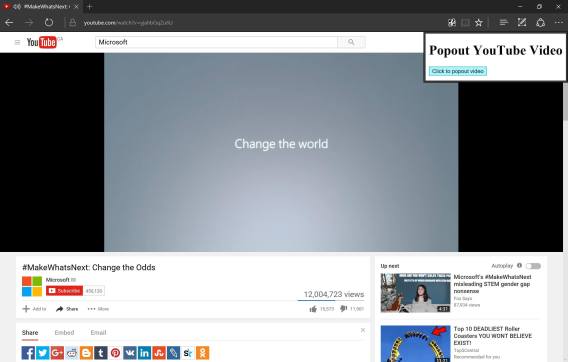Open the Microsoft channel name link
The width and height of the screenshot is (568, 362).
57,280
